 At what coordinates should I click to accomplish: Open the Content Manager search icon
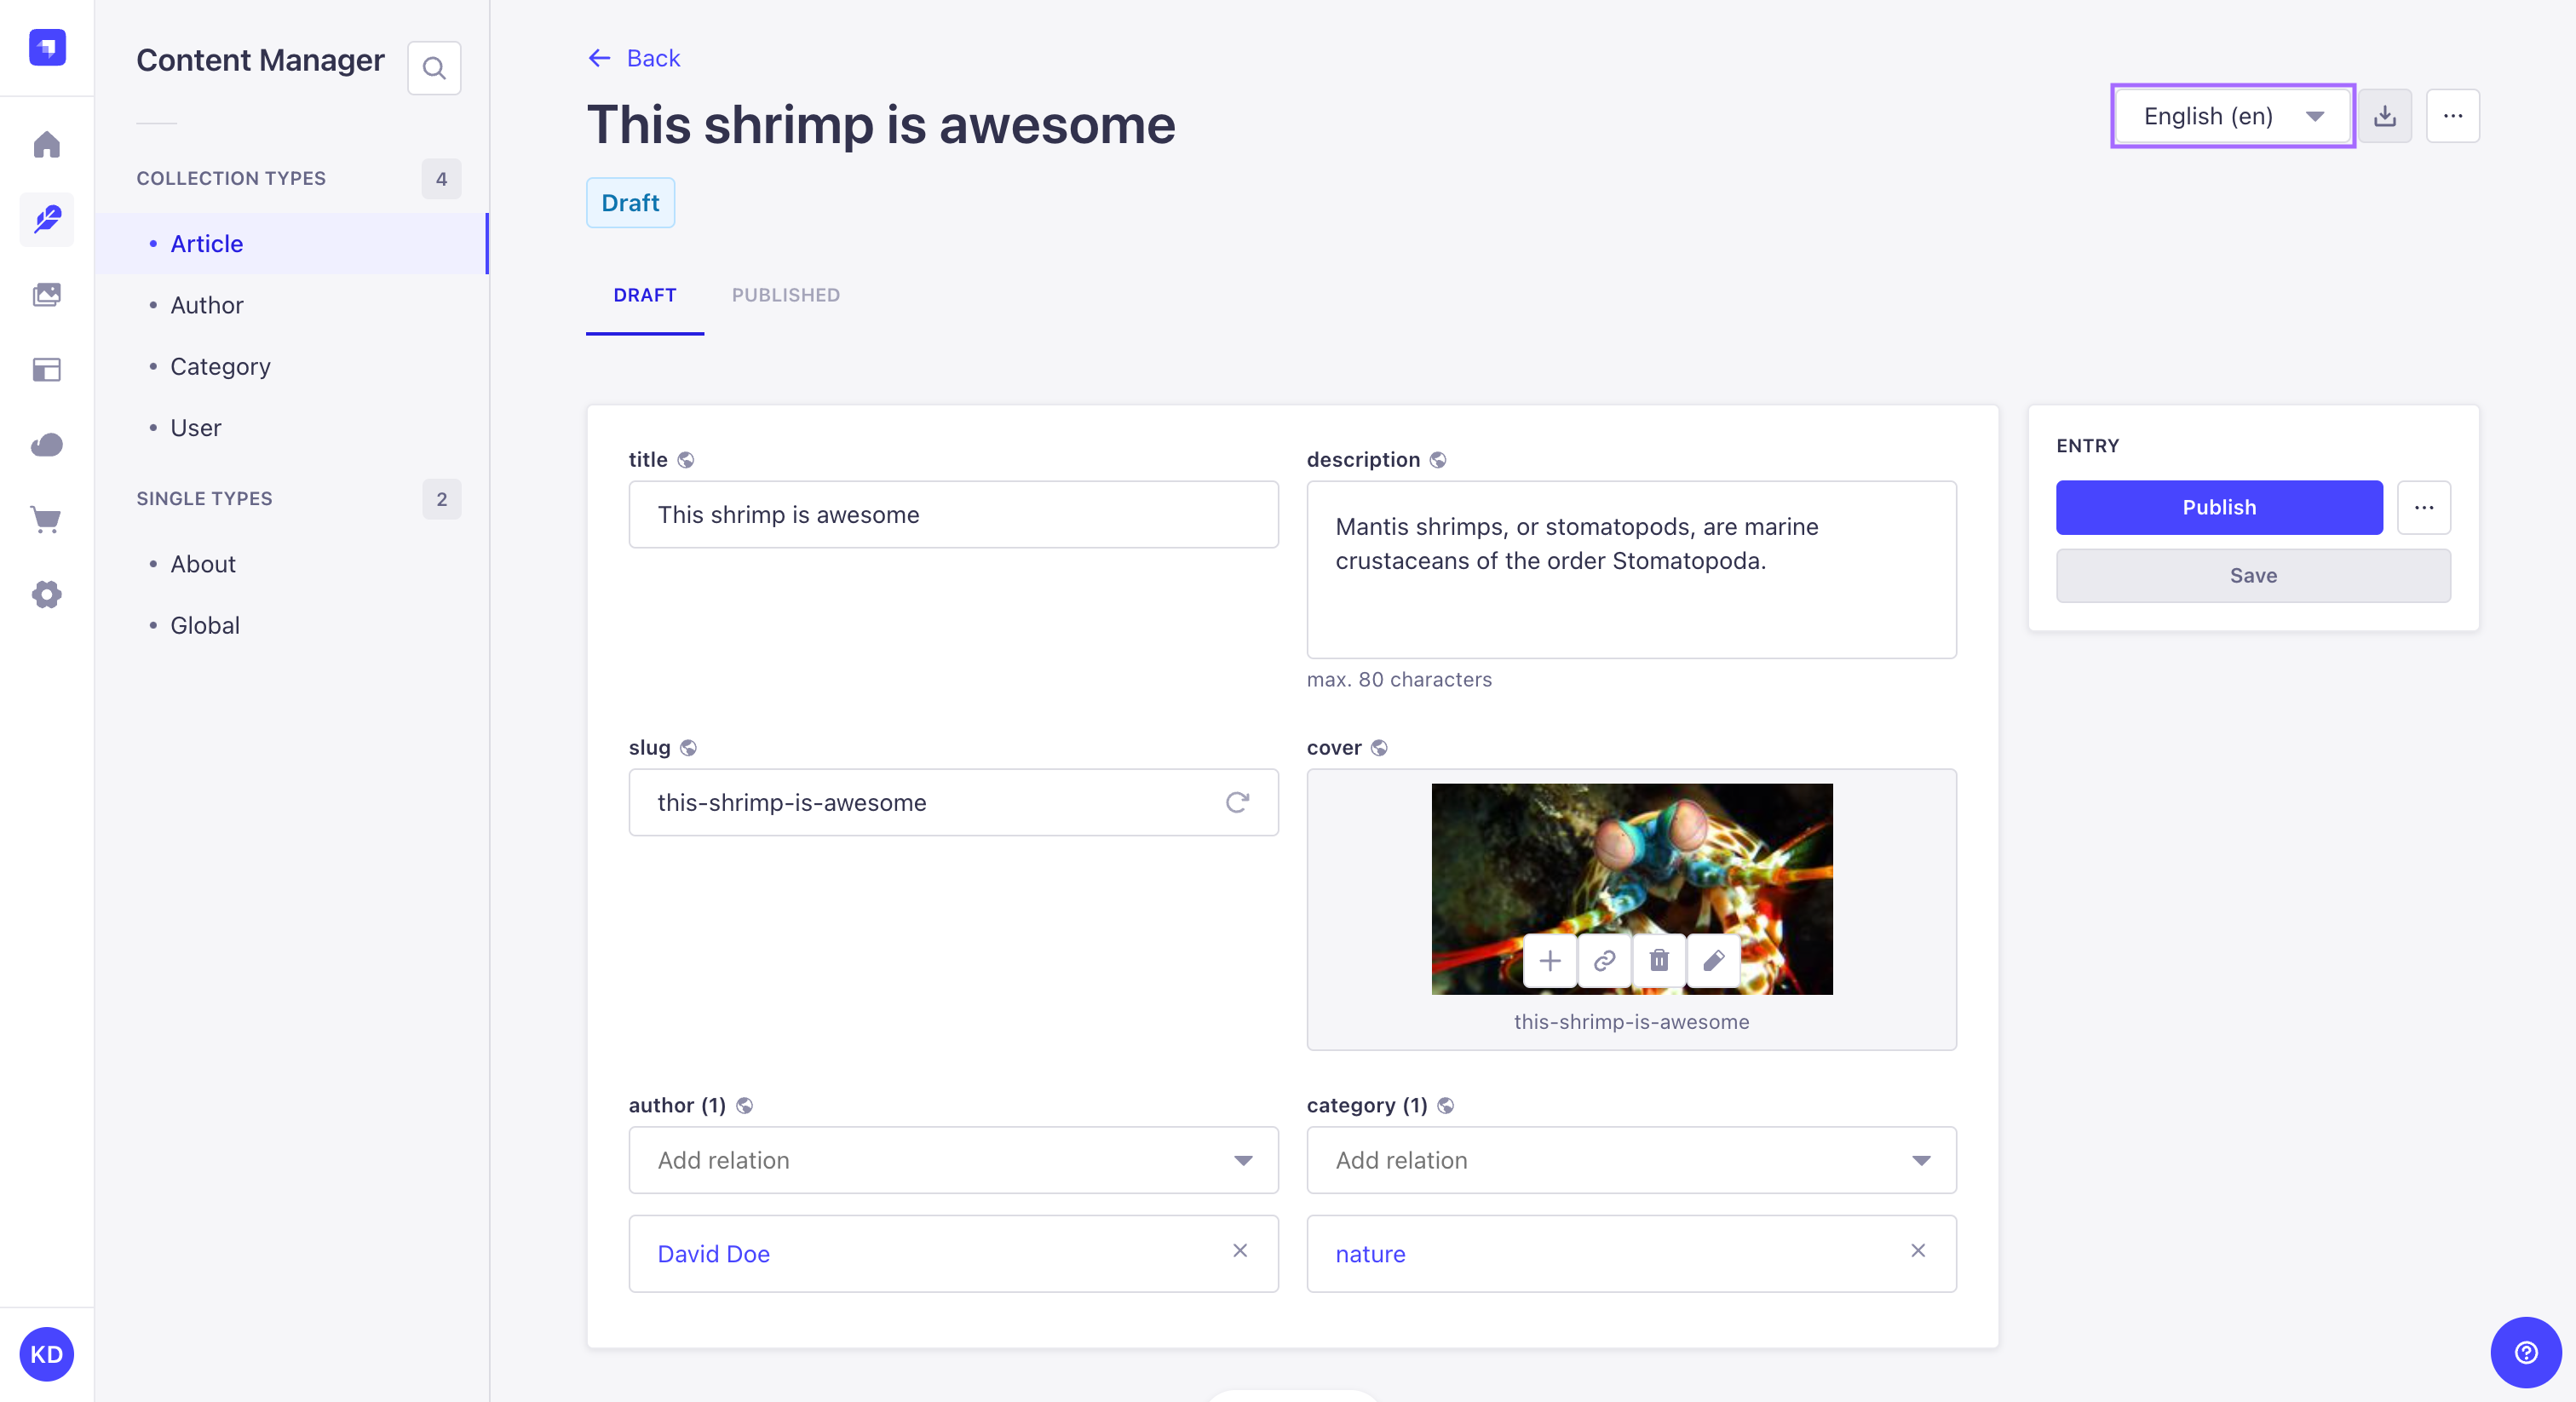click(434, 67)
